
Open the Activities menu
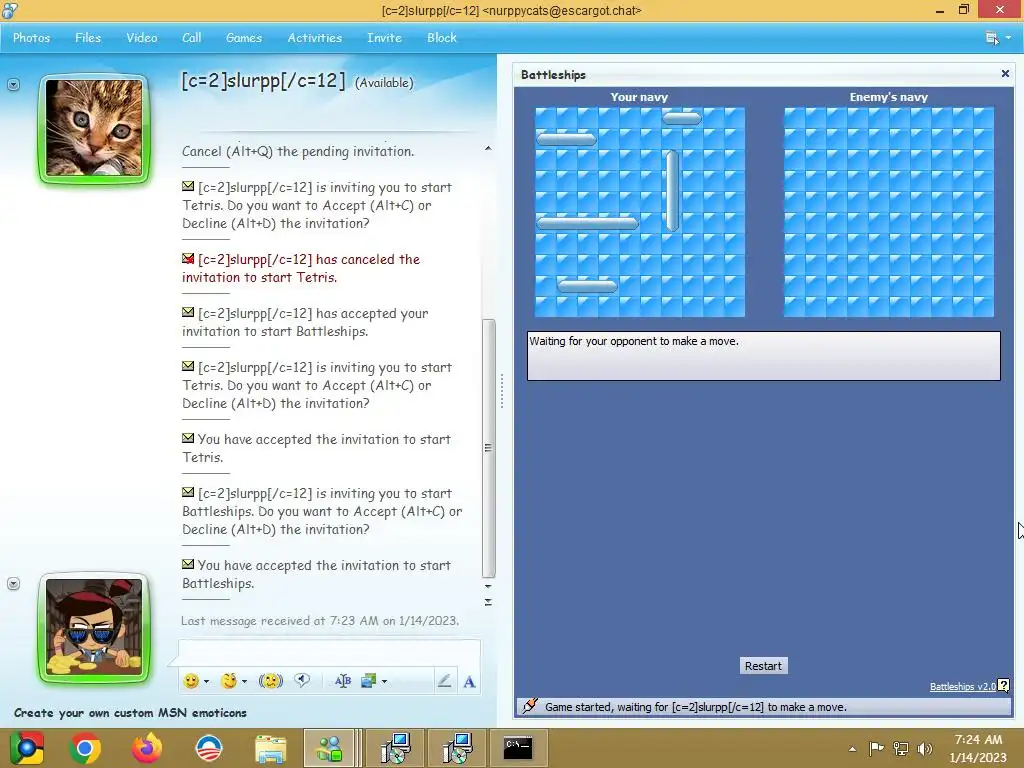point(315,38)
